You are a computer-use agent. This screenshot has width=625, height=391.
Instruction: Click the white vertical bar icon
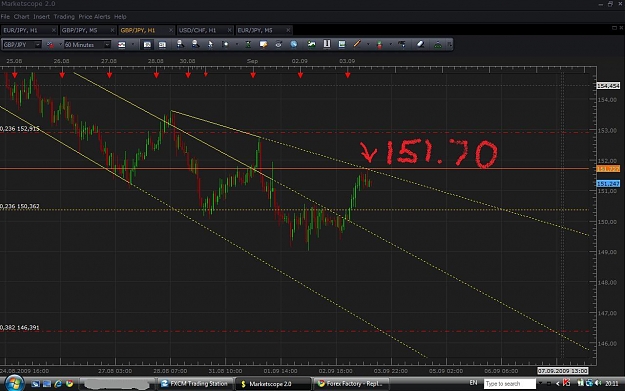[326, 44]
